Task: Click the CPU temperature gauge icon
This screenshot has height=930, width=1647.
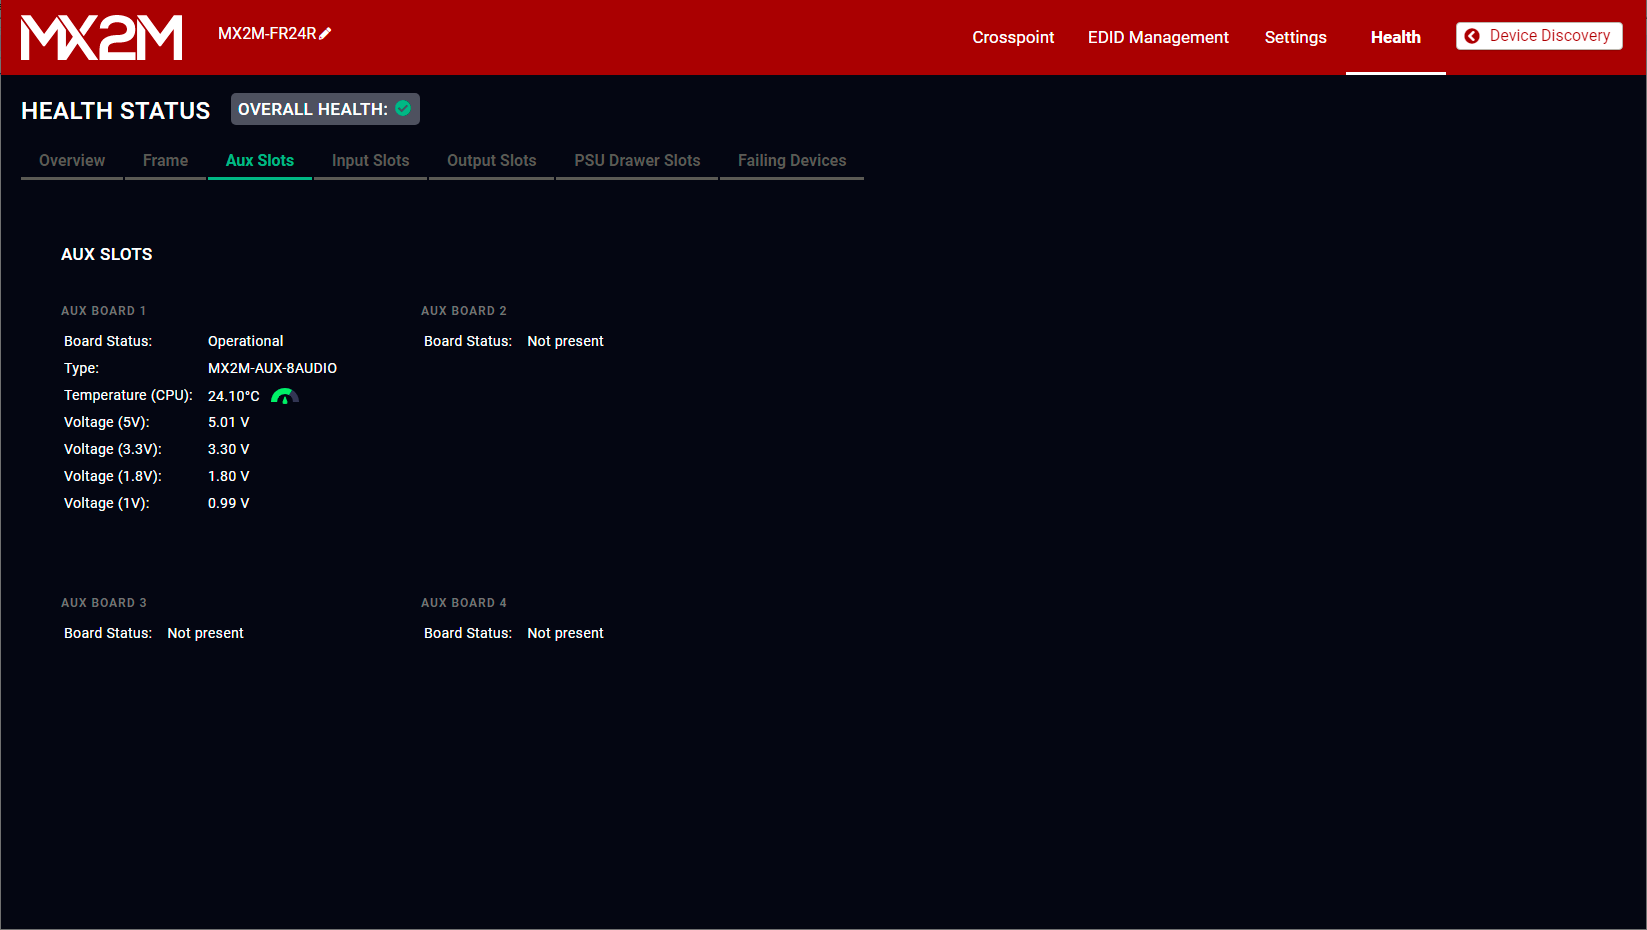Action: (x=285, y=396)
